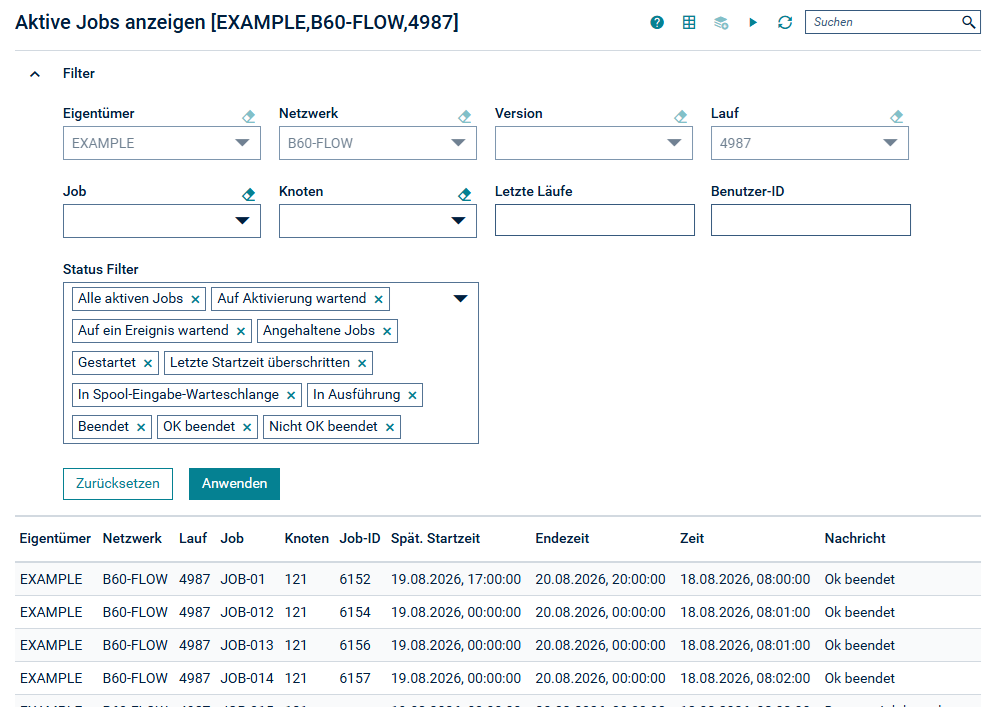Remove the 'Angehaltene Jobs' status tag
The height and width of the screenshot is (707, 998).
pyautogui.click(x=387, y=331)
